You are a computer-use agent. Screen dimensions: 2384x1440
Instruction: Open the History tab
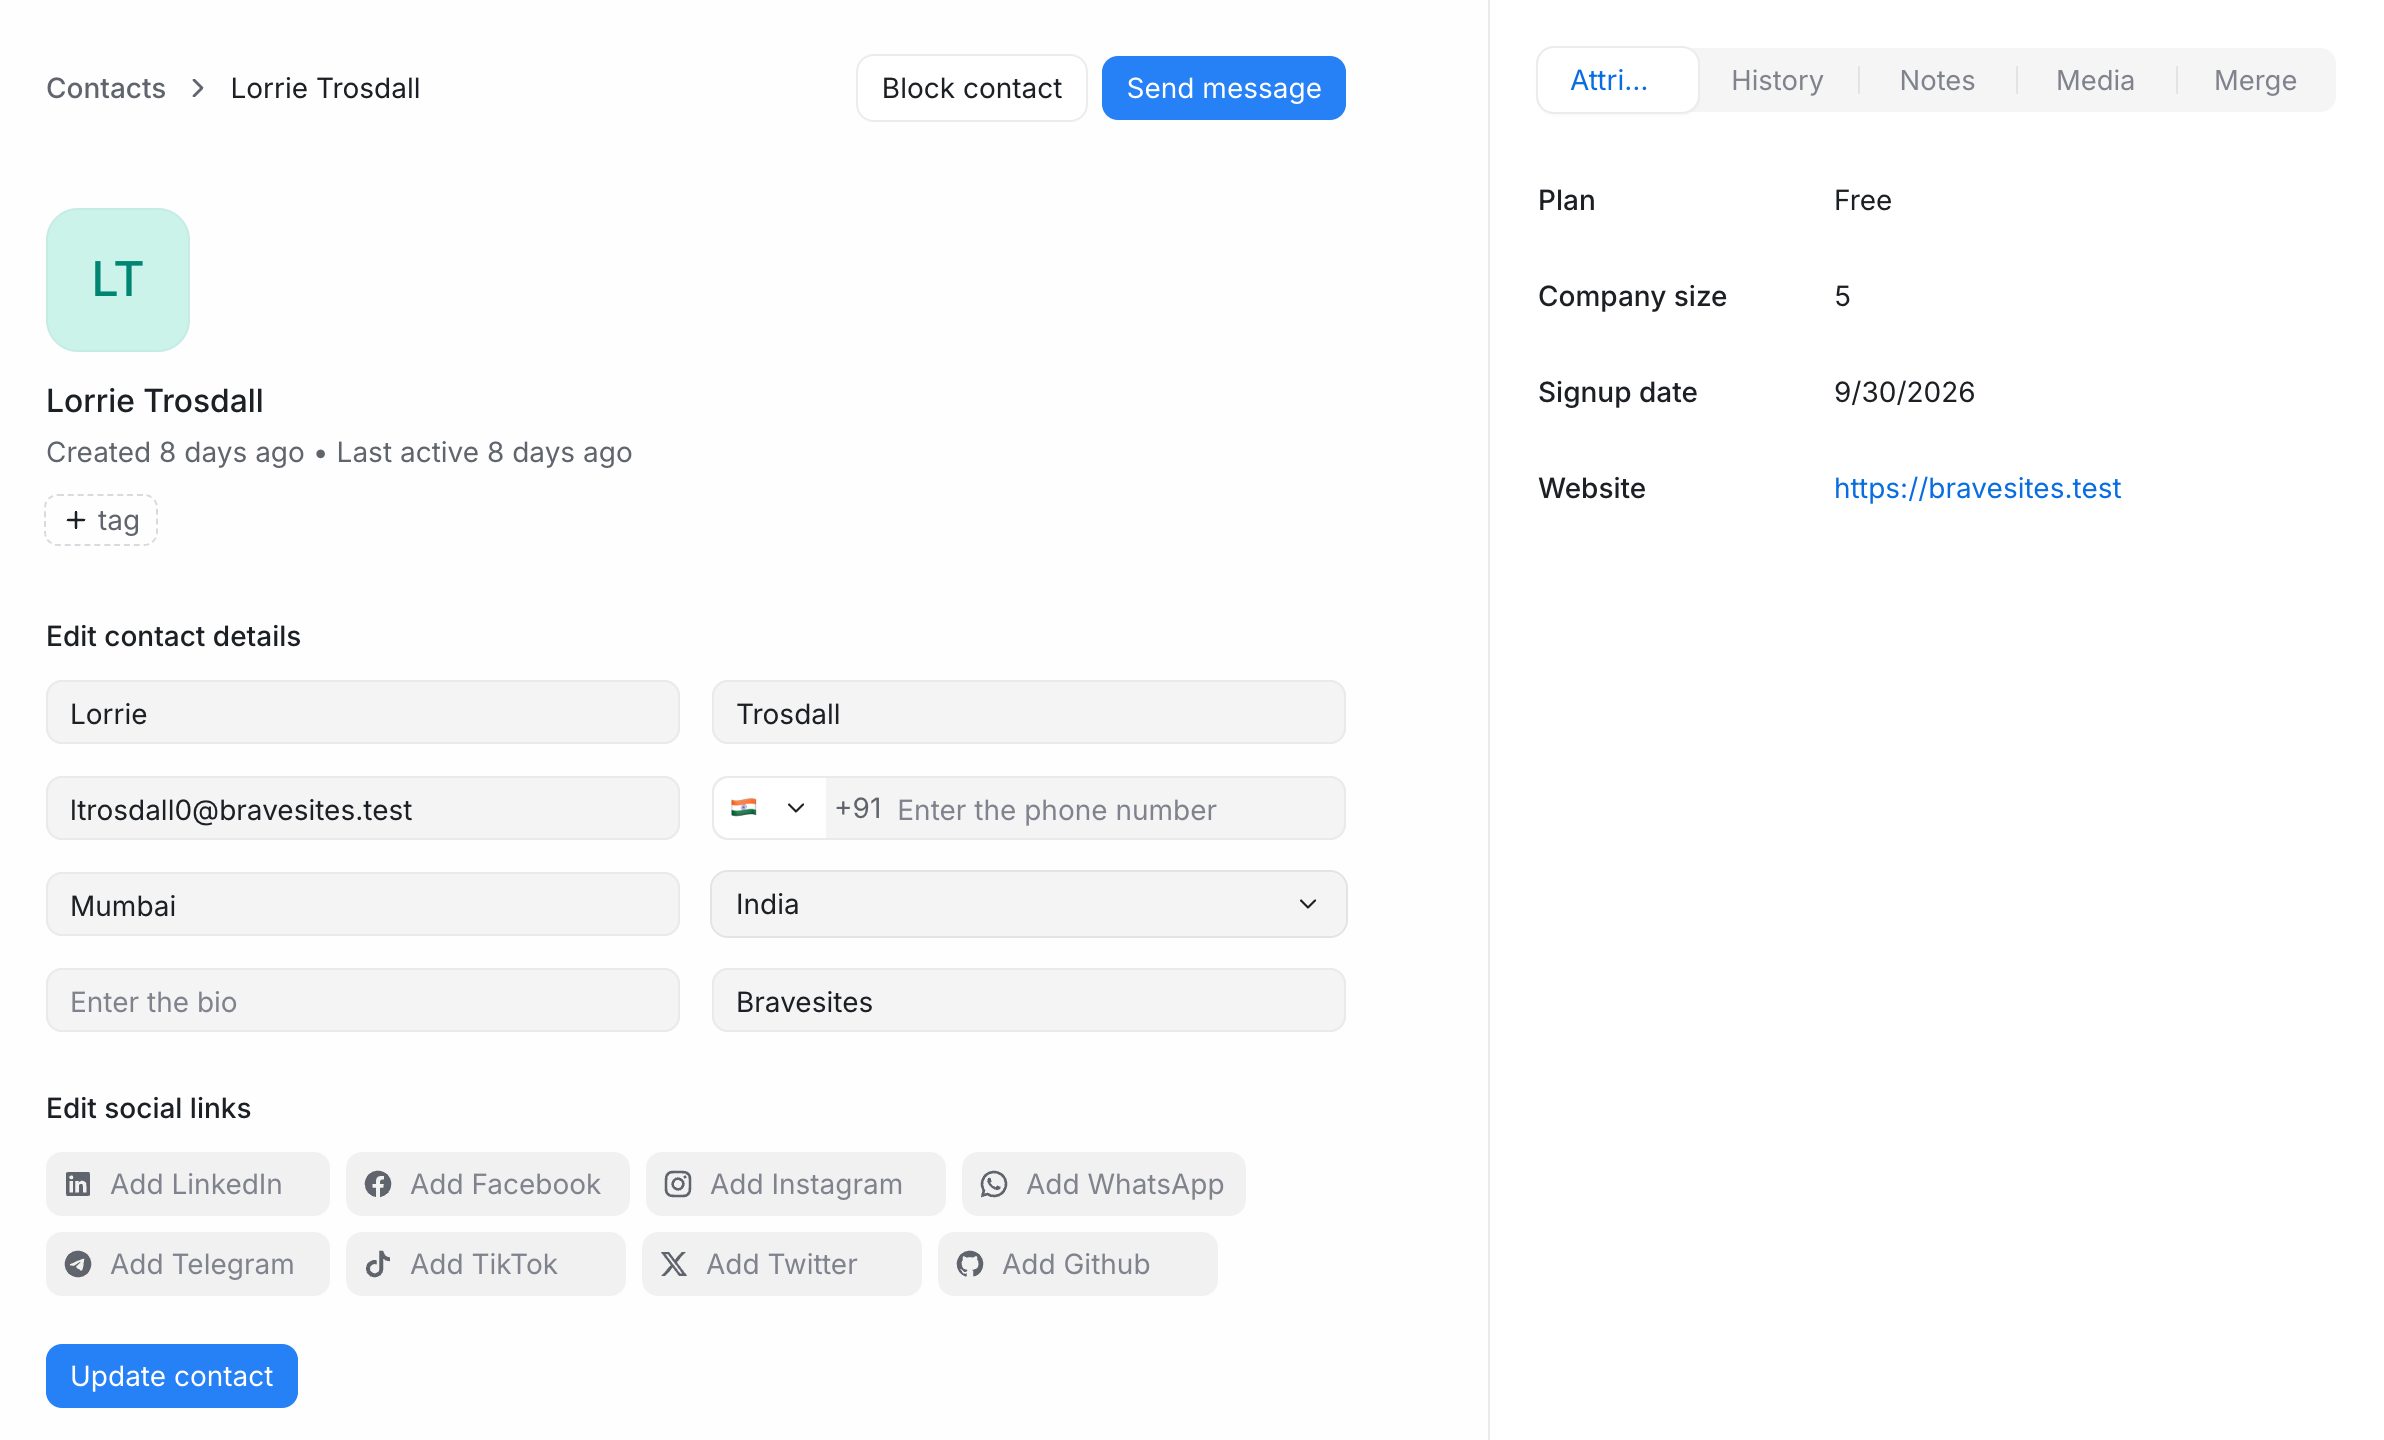pos(1777,80)
